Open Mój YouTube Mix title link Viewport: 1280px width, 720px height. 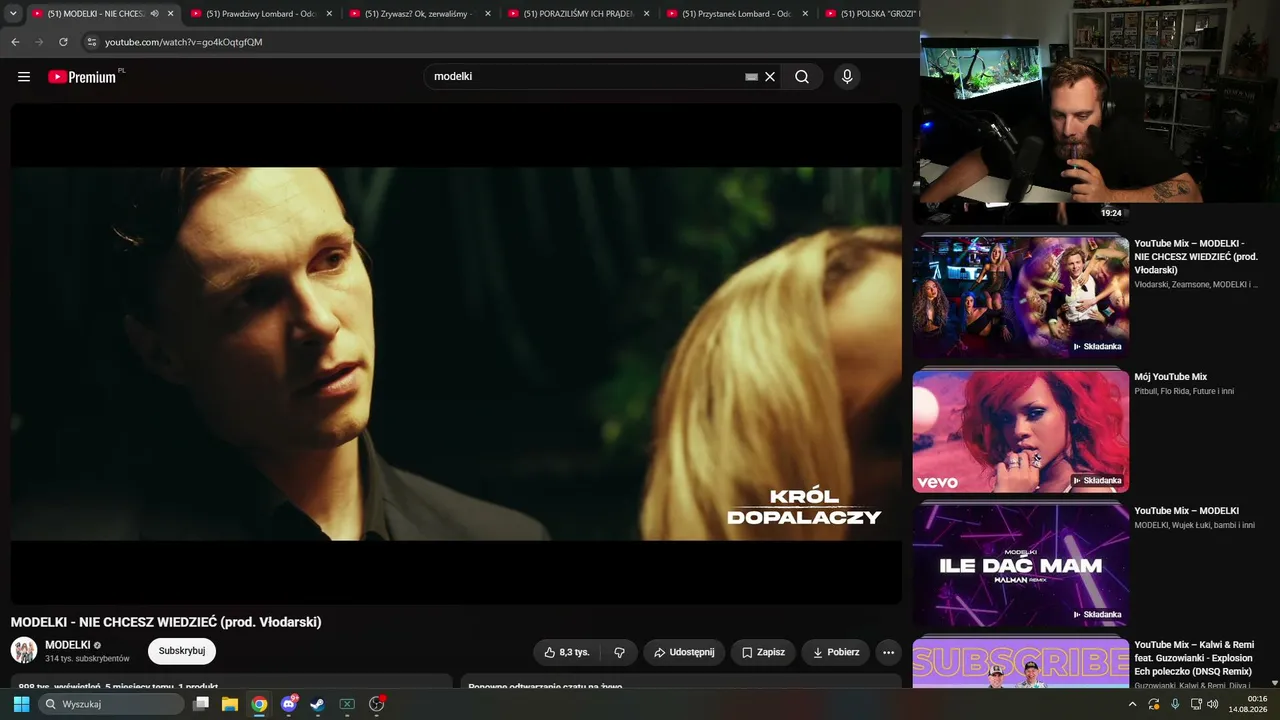tap(1171, 377)
